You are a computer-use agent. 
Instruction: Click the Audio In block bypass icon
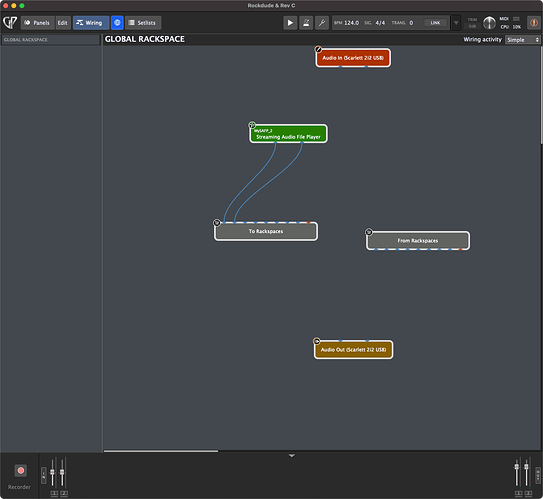[318, 50]
